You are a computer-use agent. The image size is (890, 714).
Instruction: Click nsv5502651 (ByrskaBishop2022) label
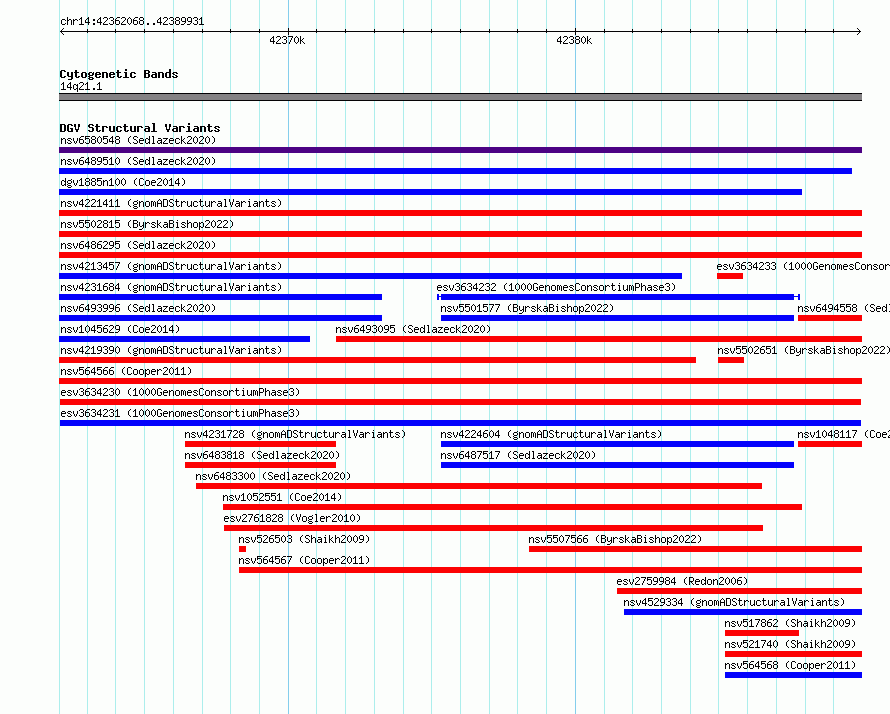(x=804, y=350)
